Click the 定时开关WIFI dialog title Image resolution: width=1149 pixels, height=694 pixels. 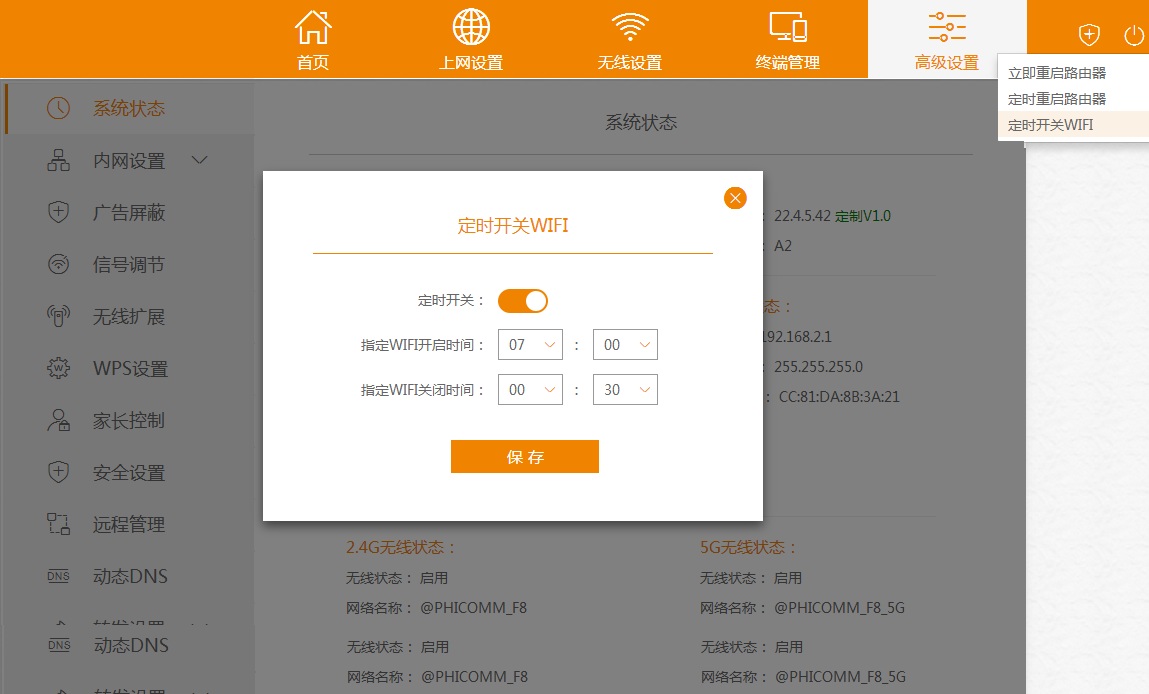pos(513,226)
